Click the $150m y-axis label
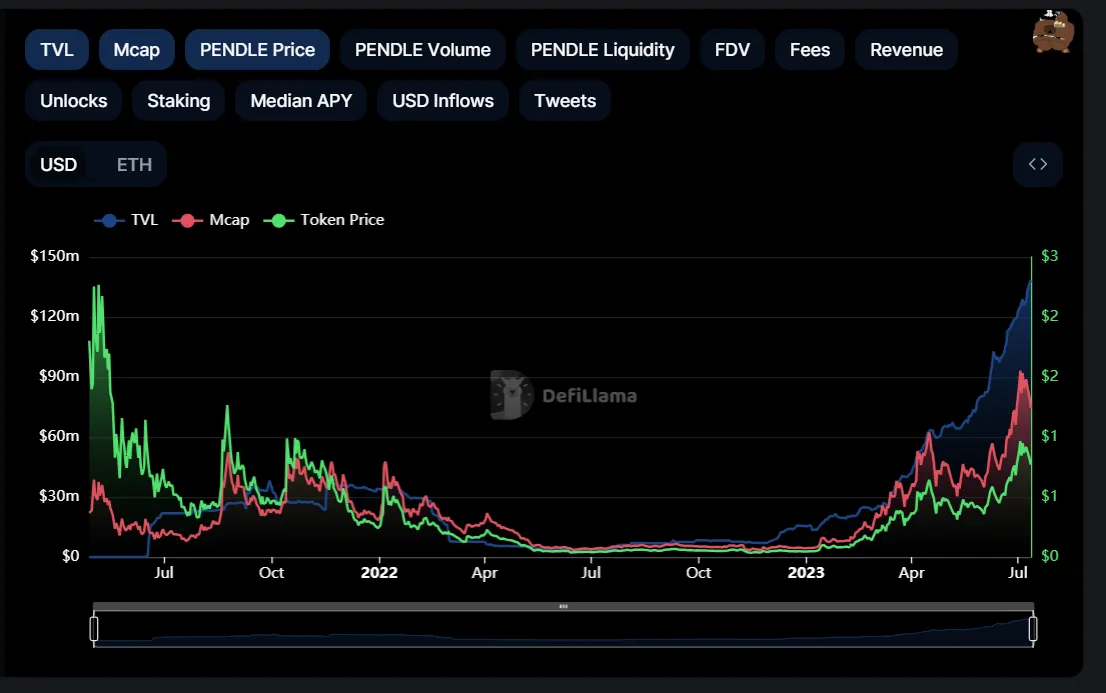The width and height of the screenshot is (1106, 693). tap(55, 256)
